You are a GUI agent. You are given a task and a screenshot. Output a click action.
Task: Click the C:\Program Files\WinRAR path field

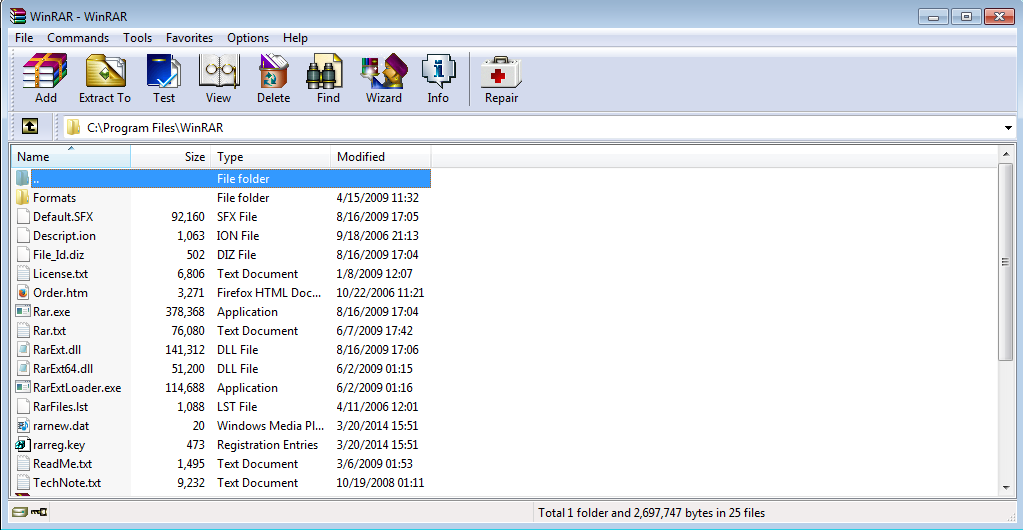pos(534,128)
